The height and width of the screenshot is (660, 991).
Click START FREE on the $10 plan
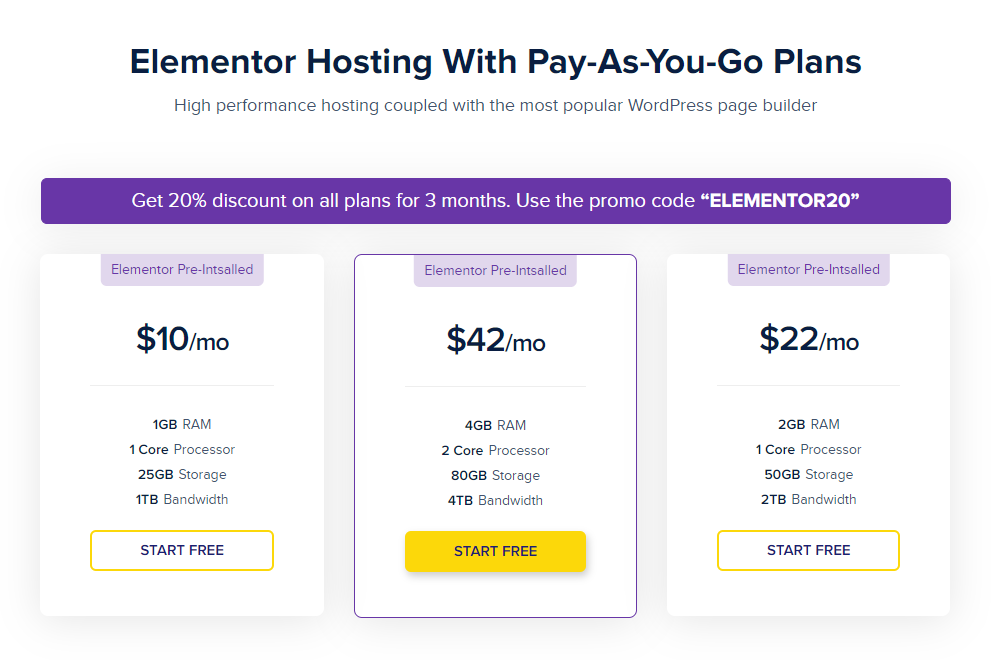pyautogui.click(x=182, y=550)
